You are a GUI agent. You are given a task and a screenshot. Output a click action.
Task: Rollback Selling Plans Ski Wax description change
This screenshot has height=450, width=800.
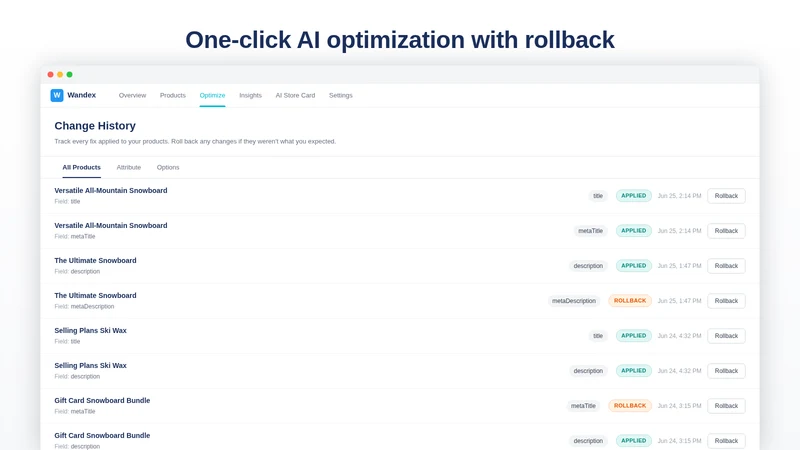[726, 371]
